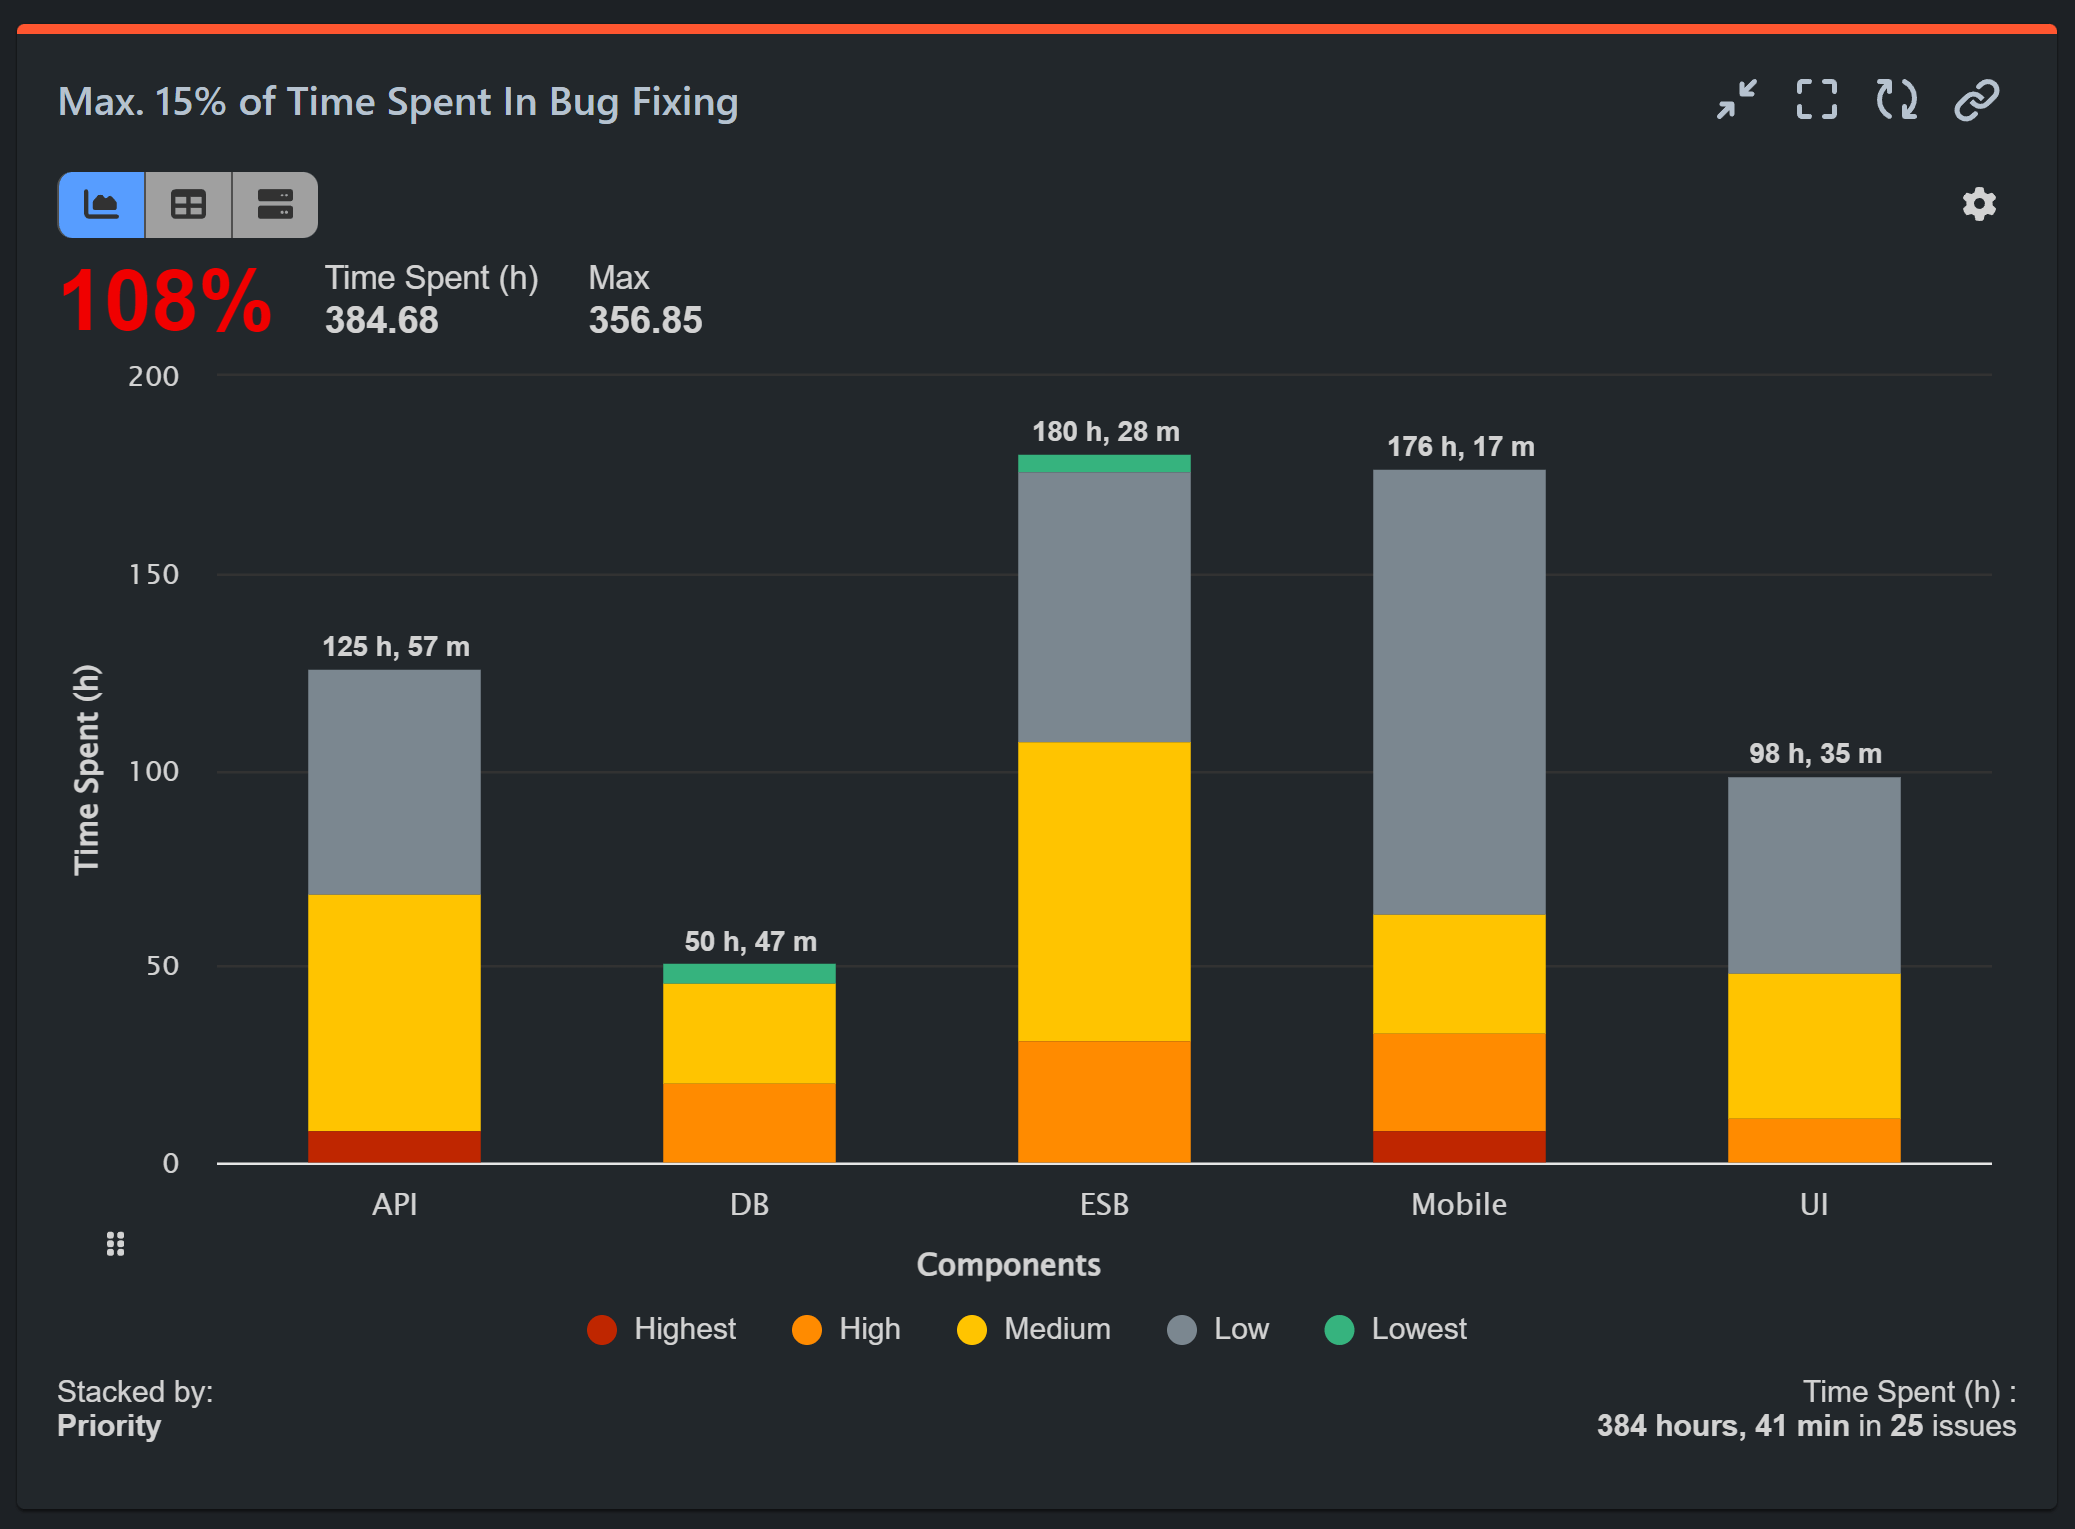Collapse the widget using the shrink icon
Viewport: 2075px width, 1529px height.
(1736, 100)
